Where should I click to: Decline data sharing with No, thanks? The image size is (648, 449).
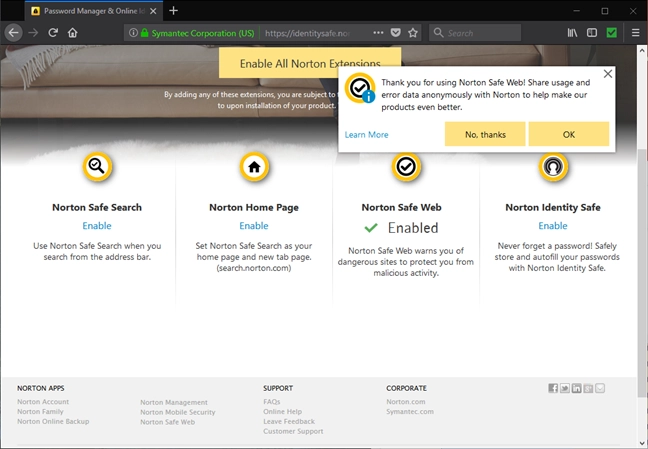(485, 134)
